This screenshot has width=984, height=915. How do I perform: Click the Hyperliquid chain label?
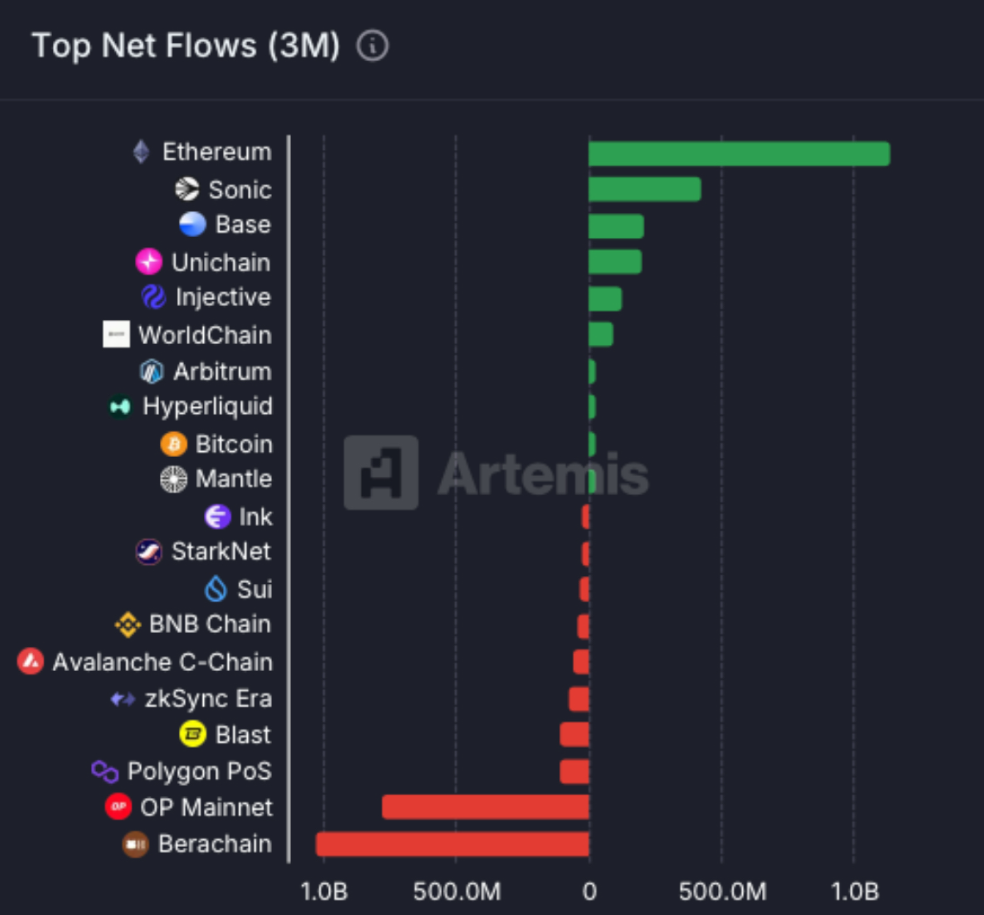[207, 407]
